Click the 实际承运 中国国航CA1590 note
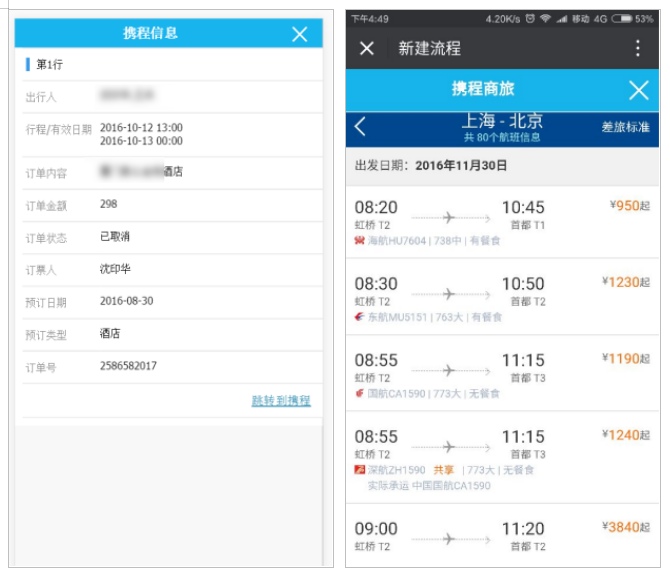The width and height of the screenshot is (670, 577). coord(429,486)
